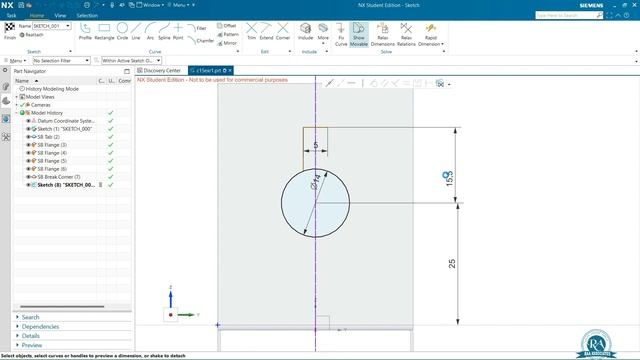Screen dimensions: 640x360
Task: Click the search magnifier icon
Action: (599, 15)
